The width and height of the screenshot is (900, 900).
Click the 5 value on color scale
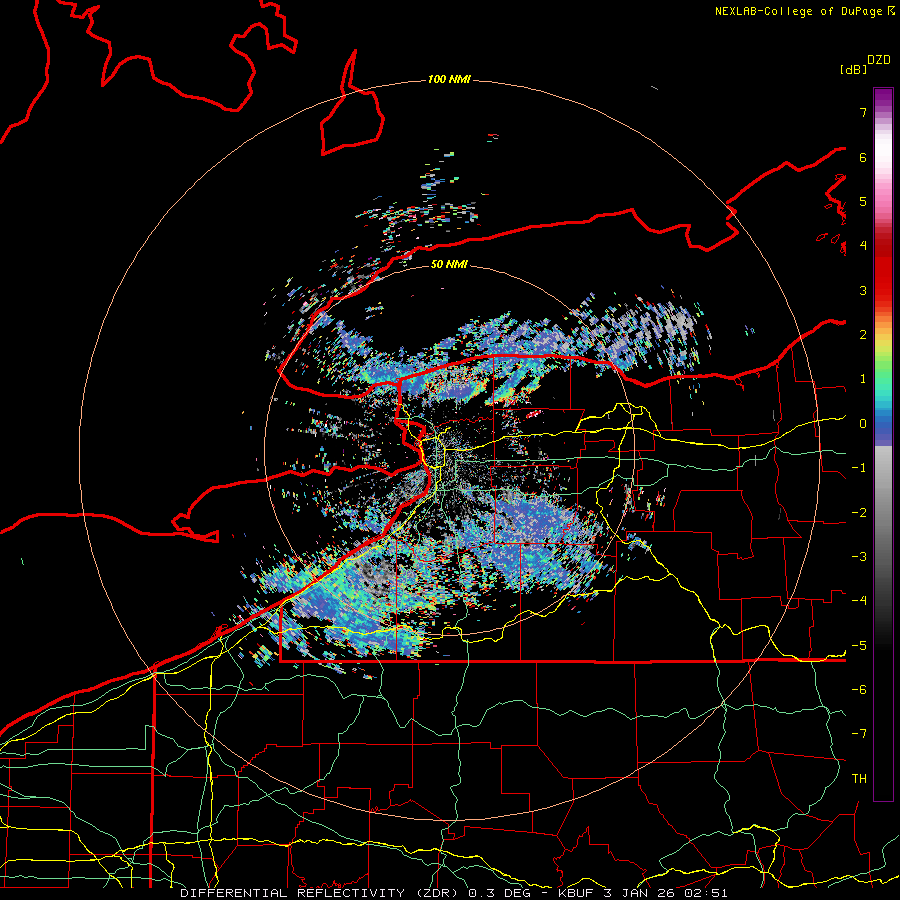[863, 201]
